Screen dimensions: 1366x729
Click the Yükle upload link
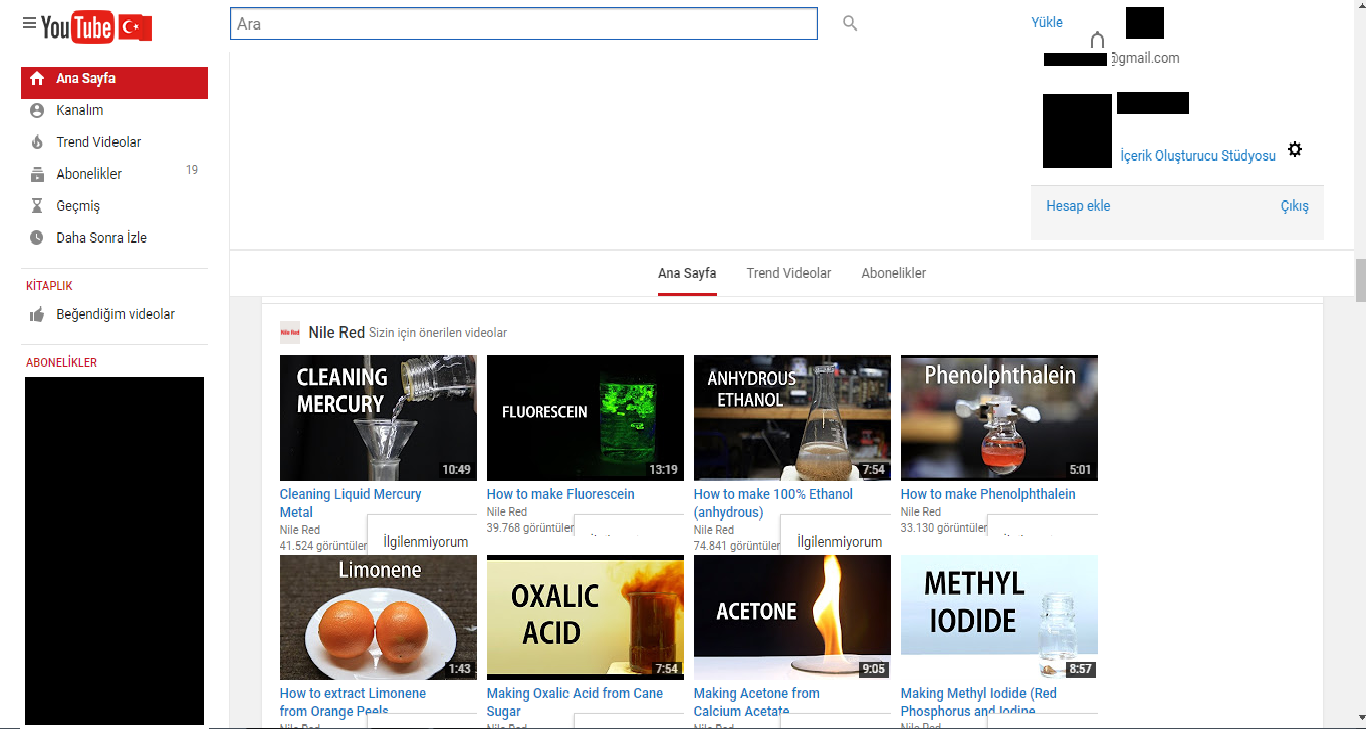click(1047, 22)
